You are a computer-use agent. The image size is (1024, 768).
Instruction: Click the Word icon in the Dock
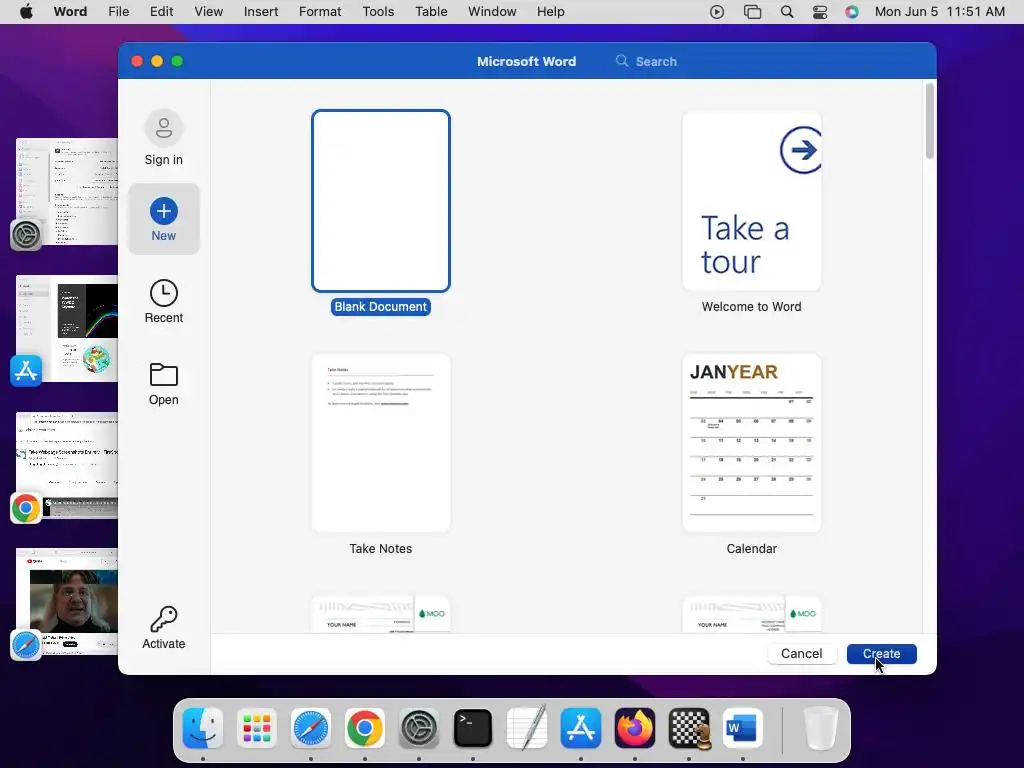pyautogui.click(x=743, y=728)
